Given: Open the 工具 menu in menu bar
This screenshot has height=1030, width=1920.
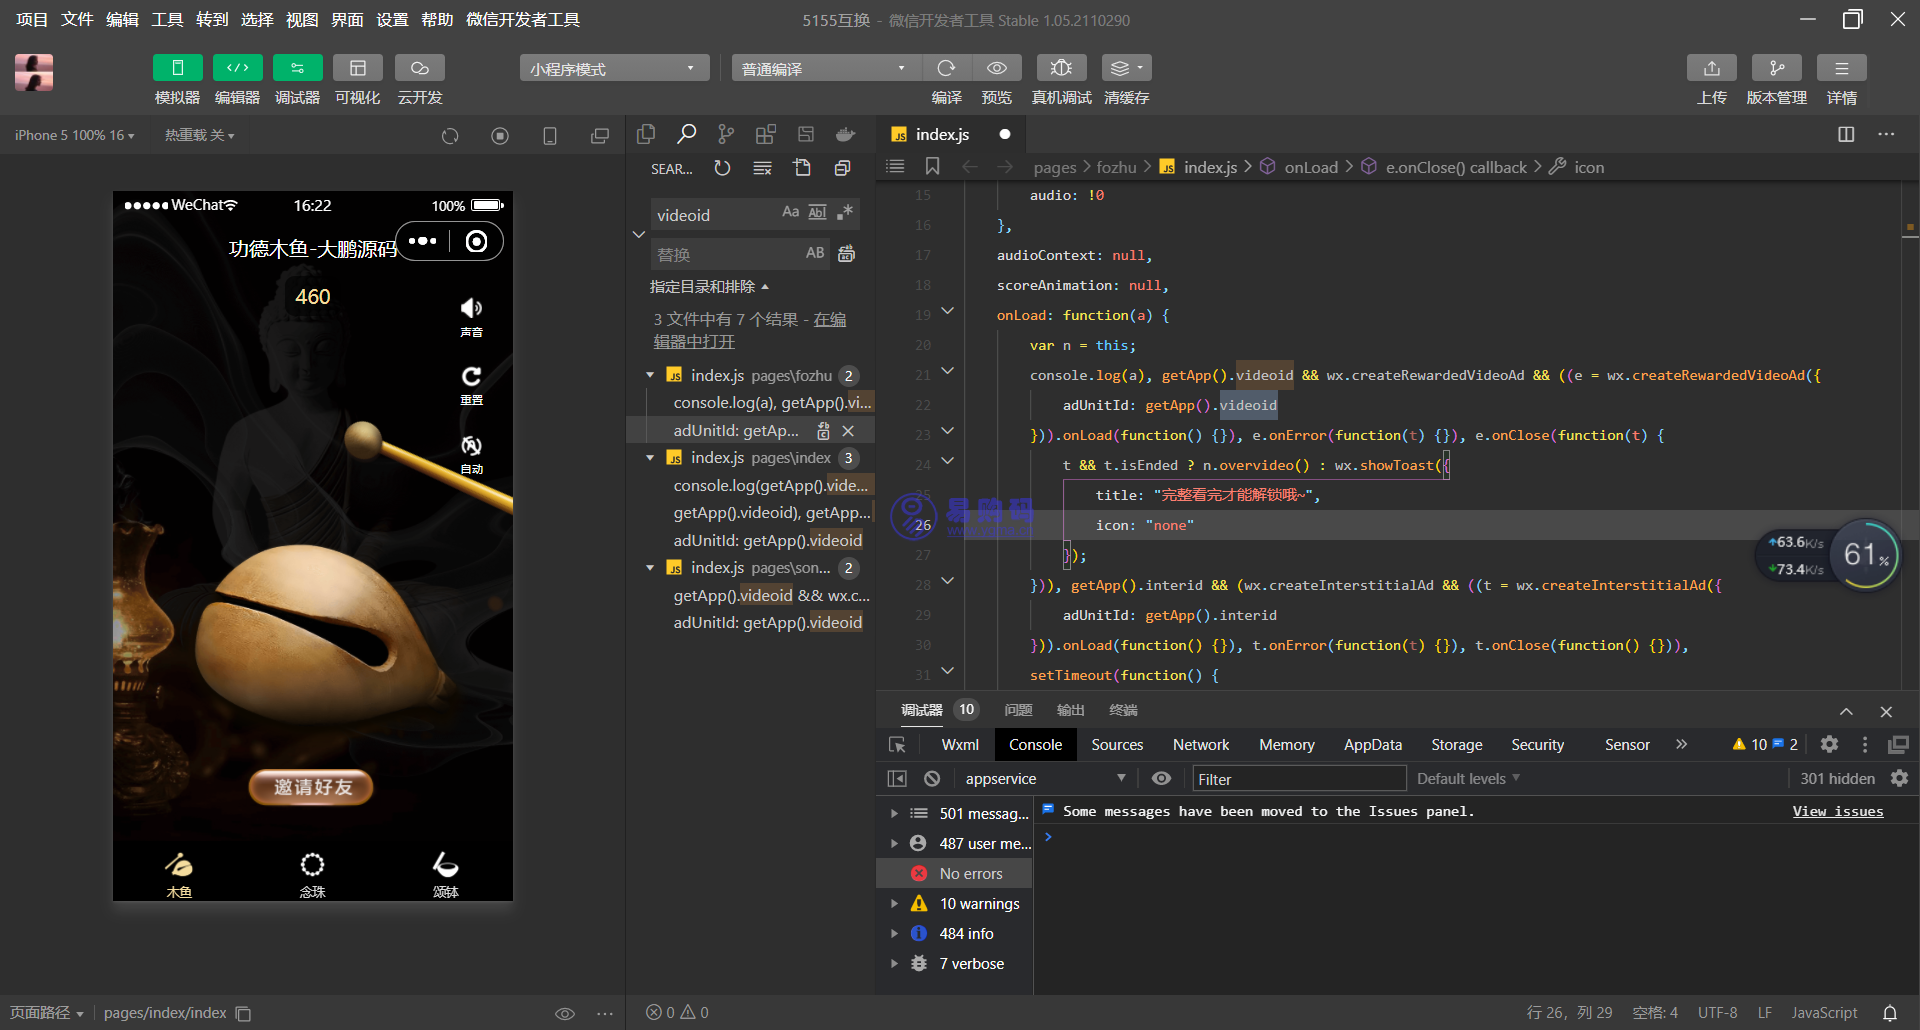Looking at the screenshot, I should (x=167, y=20).
